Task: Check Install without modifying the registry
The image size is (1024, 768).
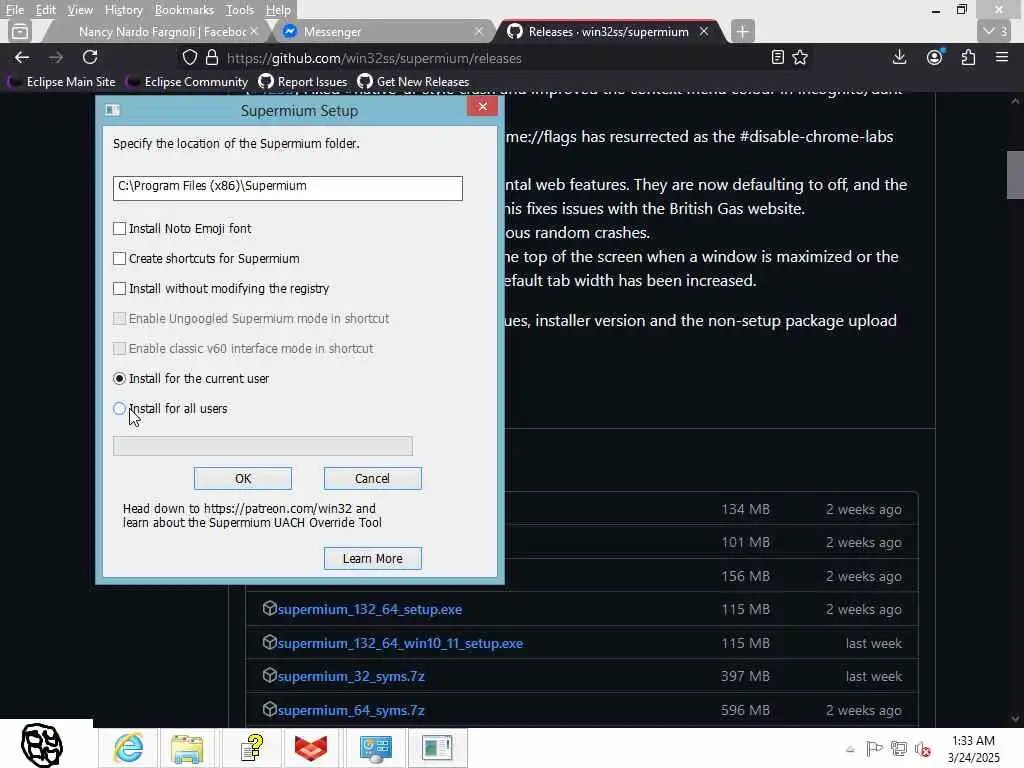Action: click(120, 289)
